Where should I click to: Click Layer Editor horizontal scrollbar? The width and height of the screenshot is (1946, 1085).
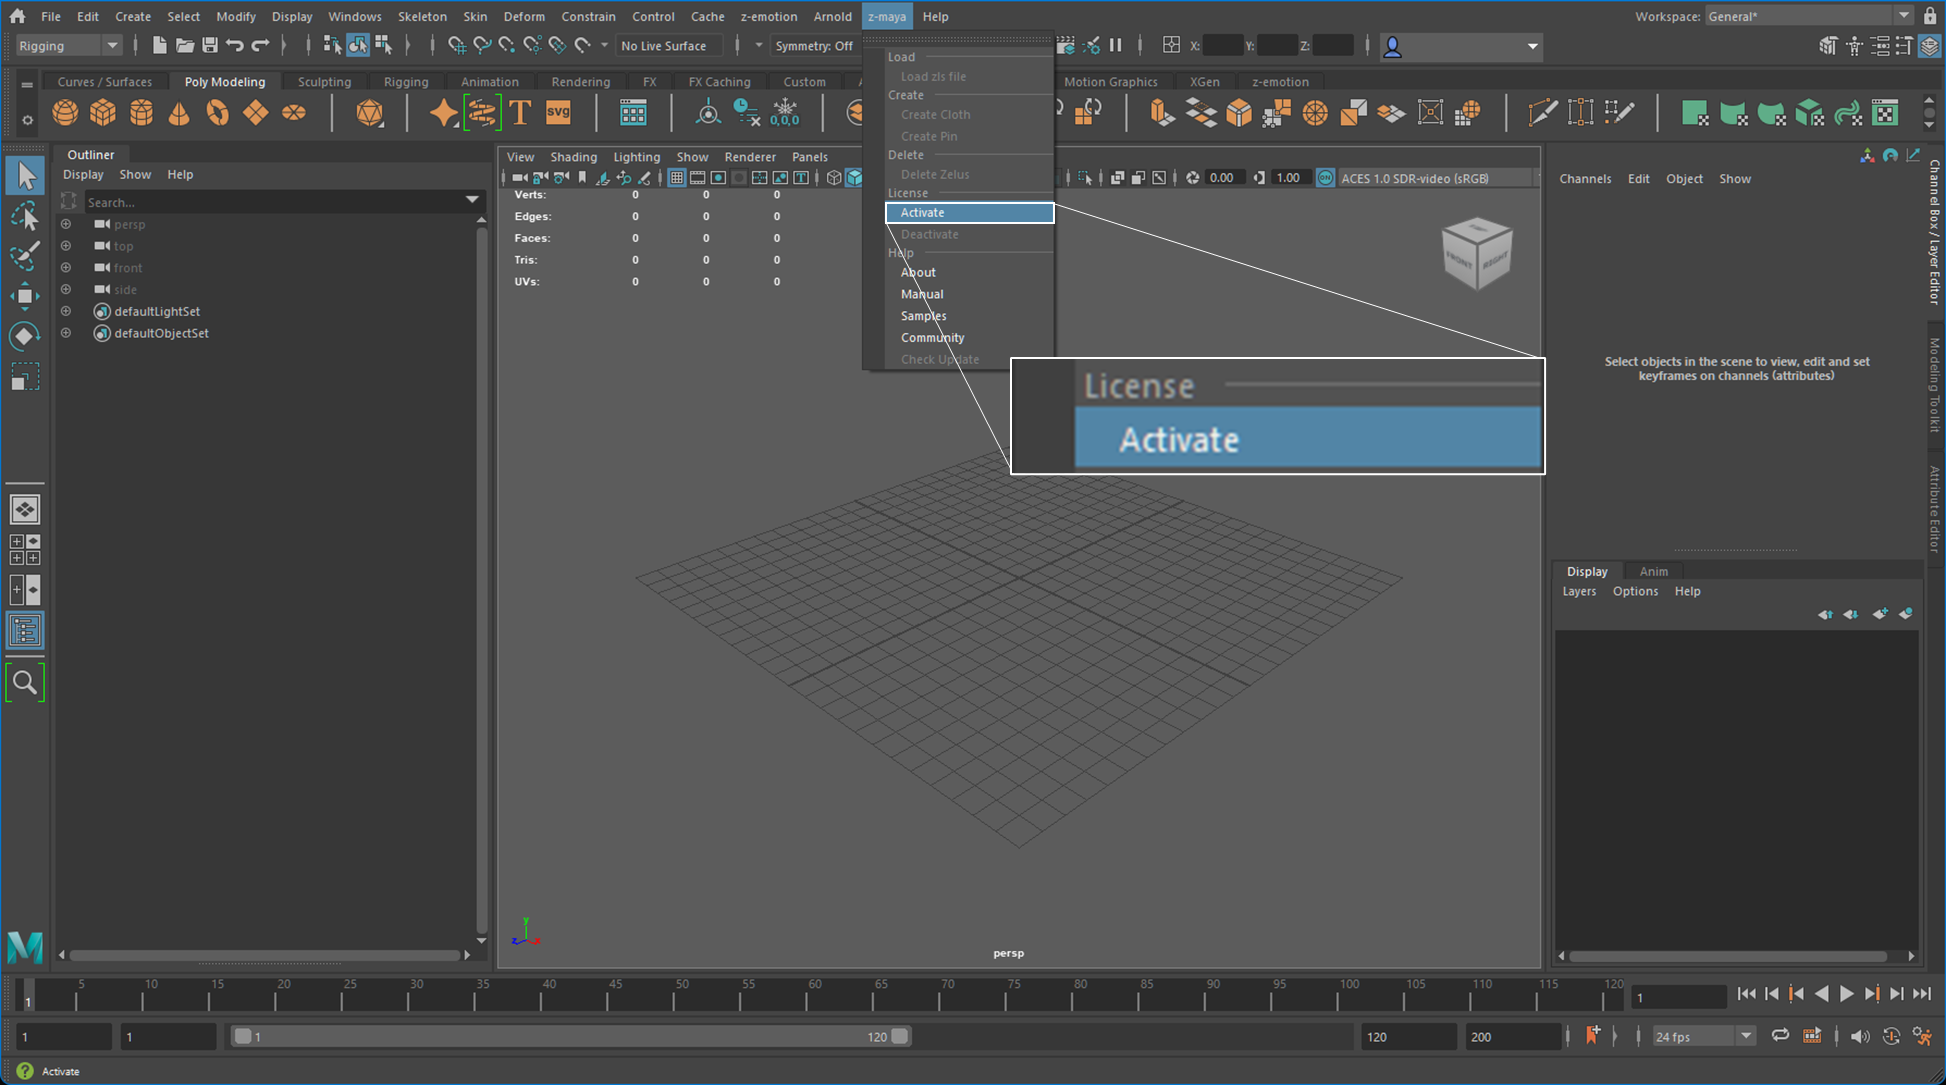tap(1728, 956)
